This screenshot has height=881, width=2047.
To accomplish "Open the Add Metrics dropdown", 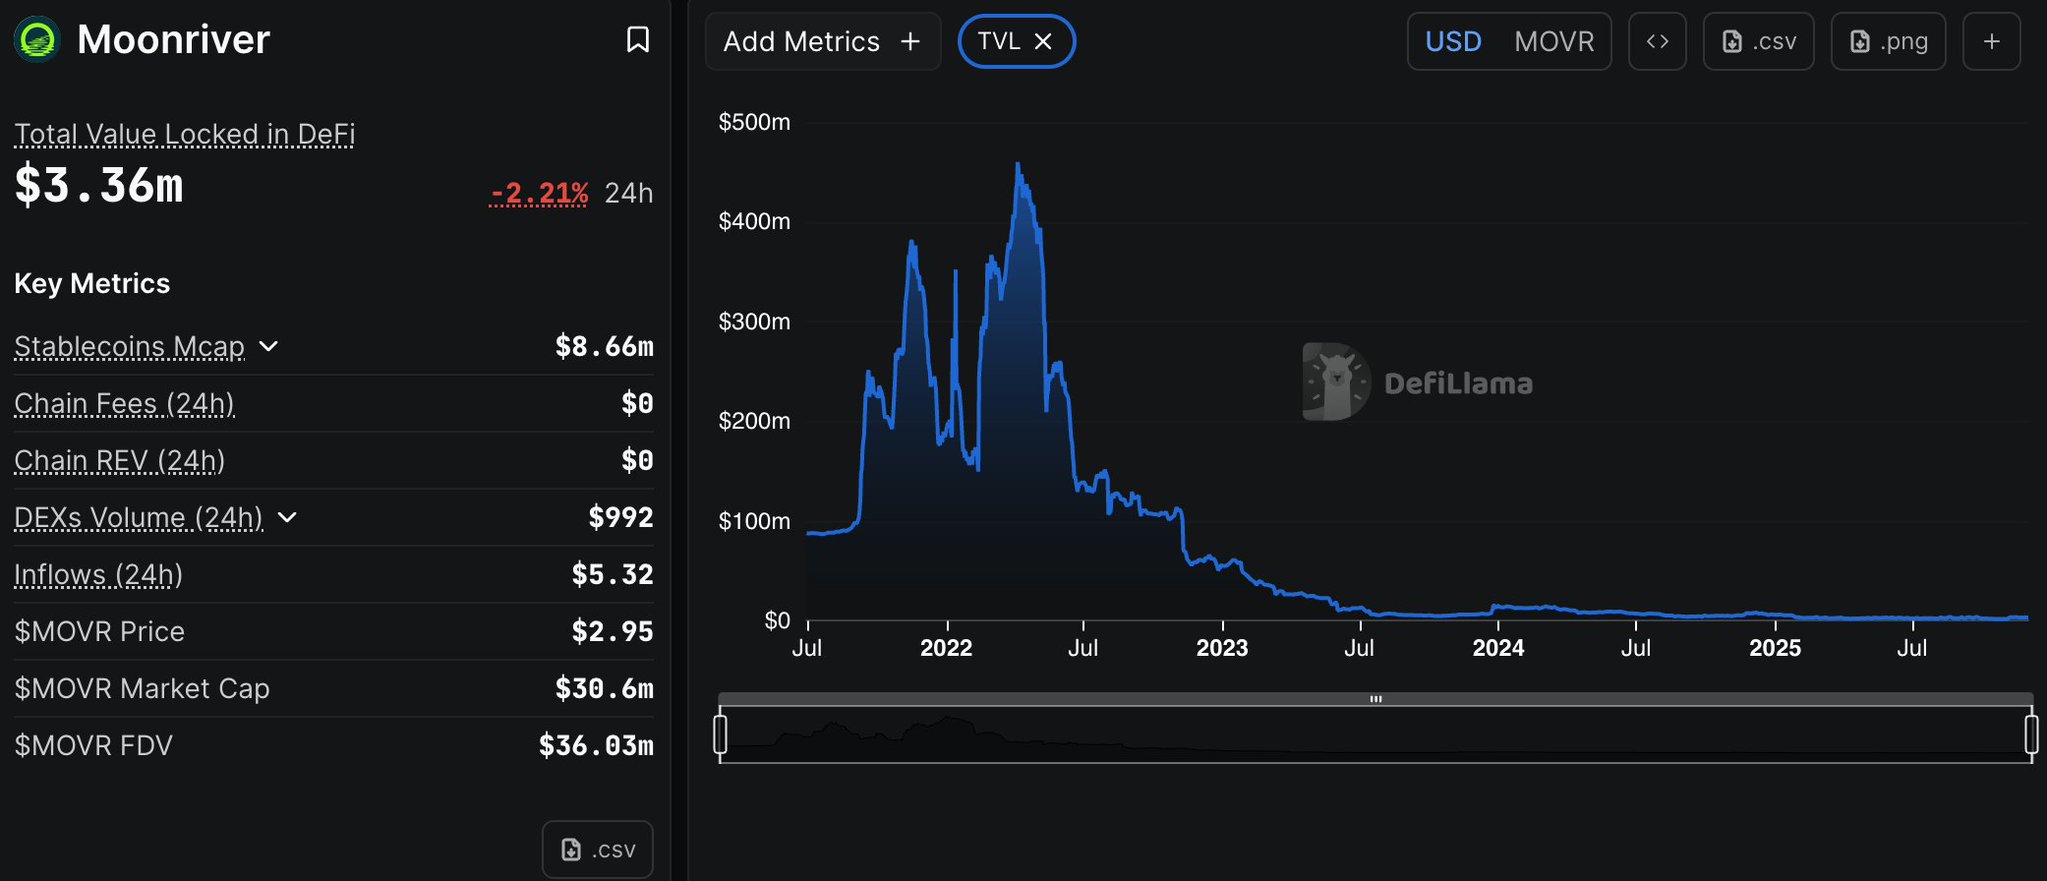I will click(x=821, y=41).
